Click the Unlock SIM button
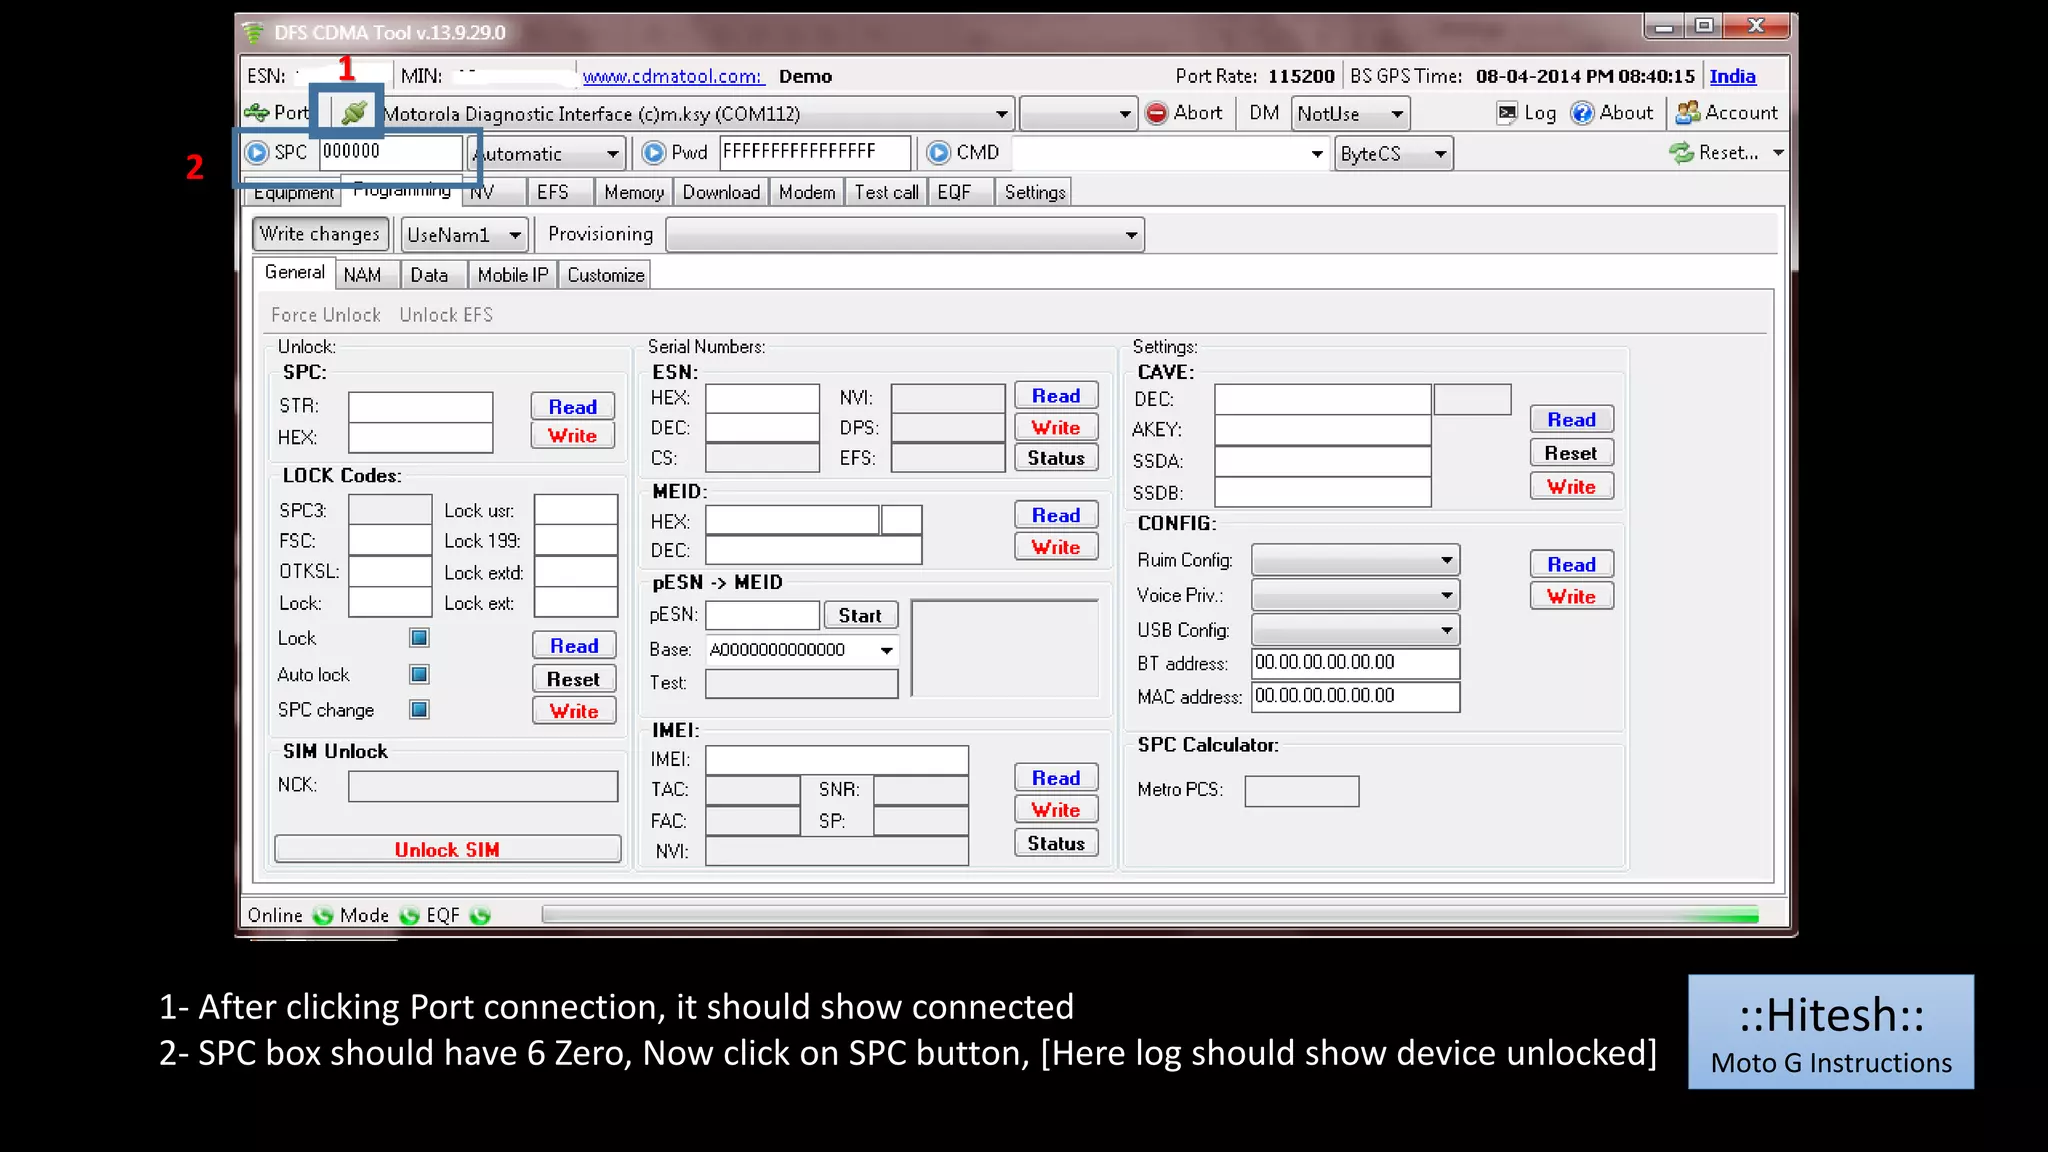Image resolution: width=2048 pixels, height=1152 pixels. tap(447, 849)
